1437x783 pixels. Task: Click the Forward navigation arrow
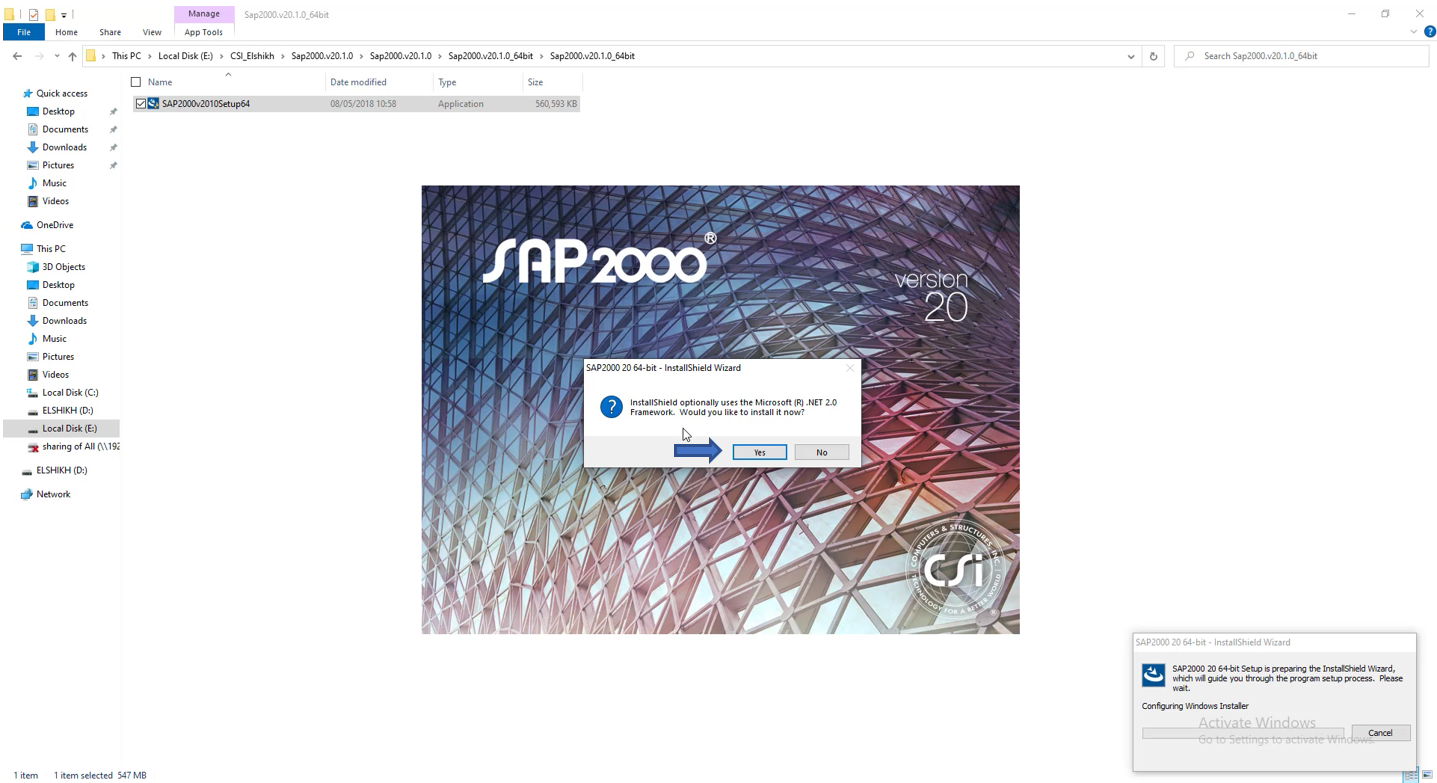point(39,56)
